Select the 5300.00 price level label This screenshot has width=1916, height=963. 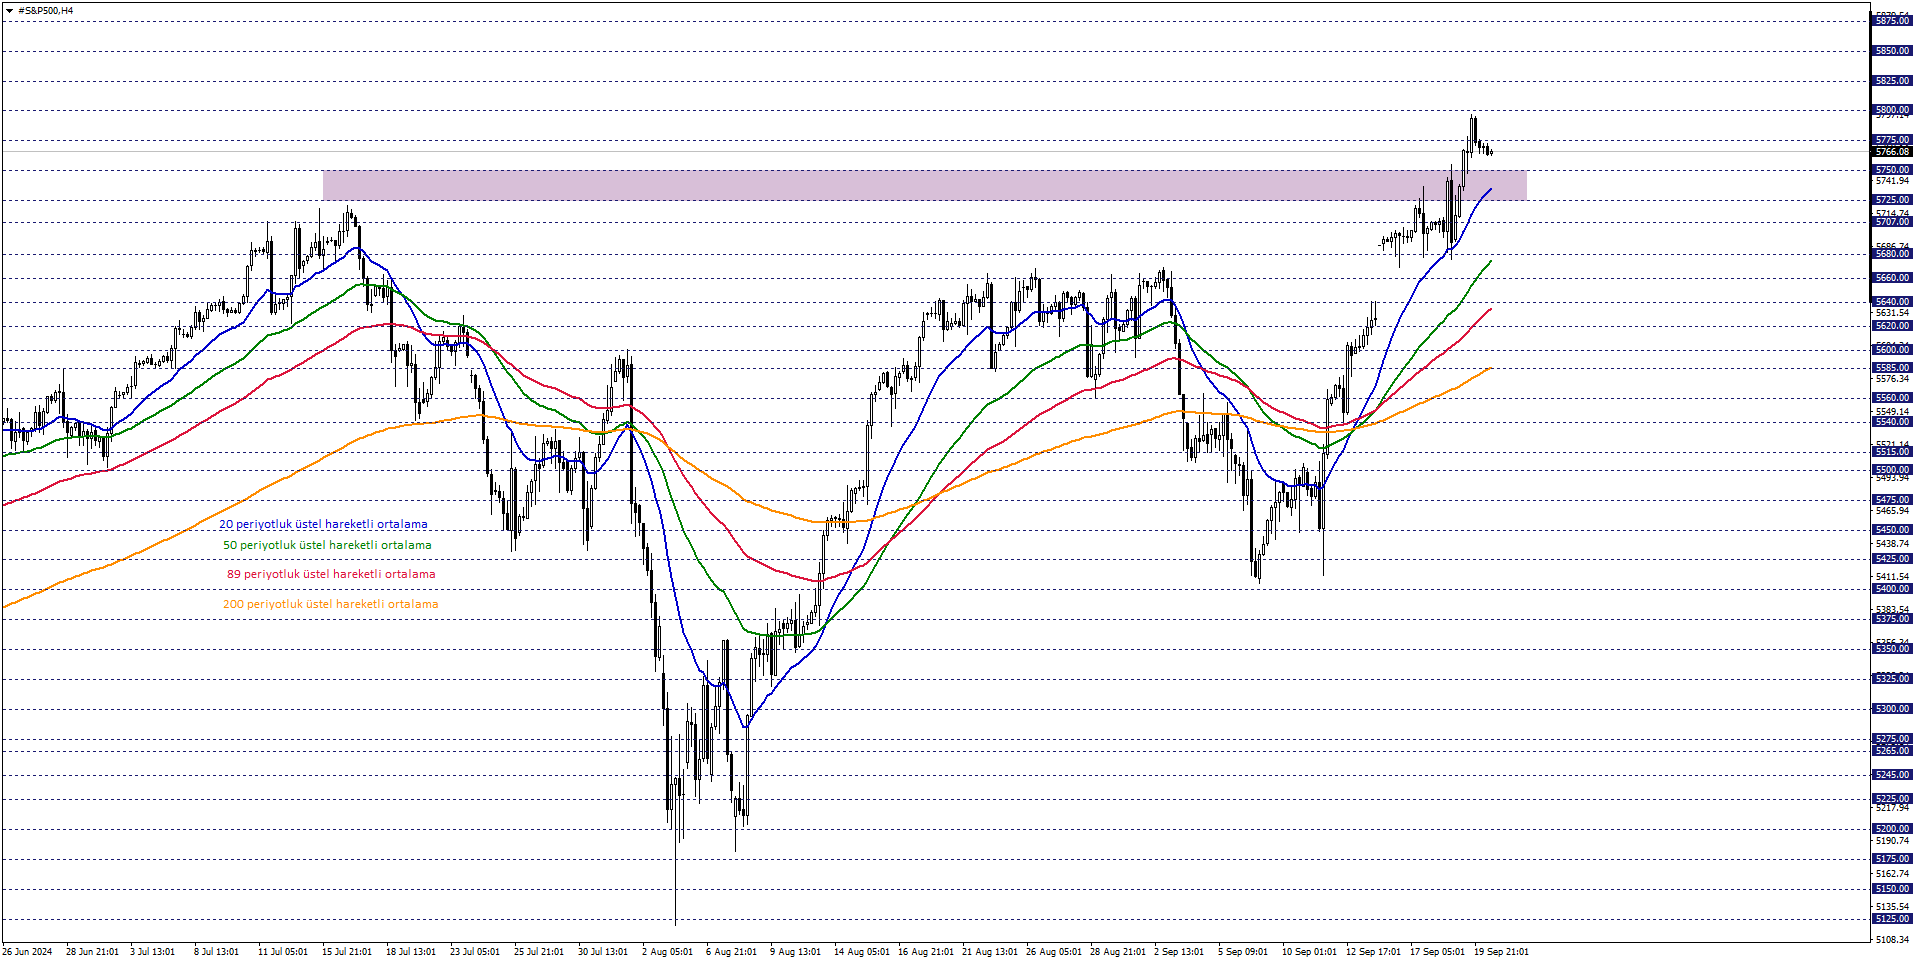[x=1892, y=709]
